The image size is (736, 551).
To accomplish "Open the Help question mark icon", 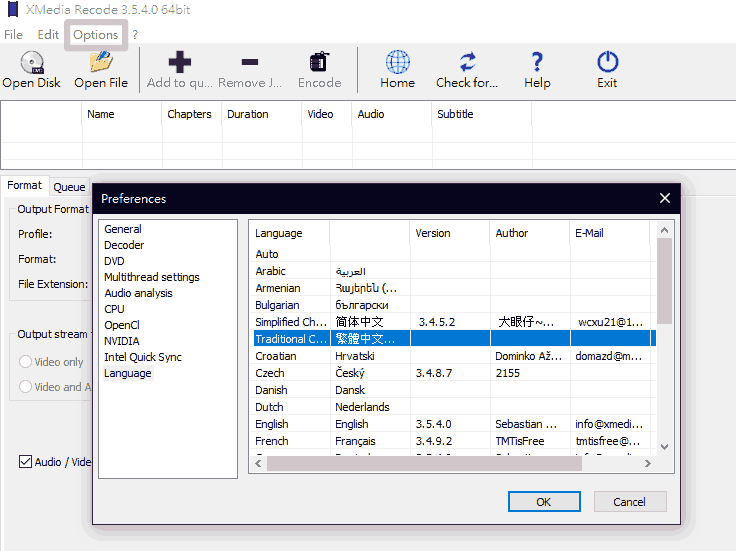I will (537, 61).
